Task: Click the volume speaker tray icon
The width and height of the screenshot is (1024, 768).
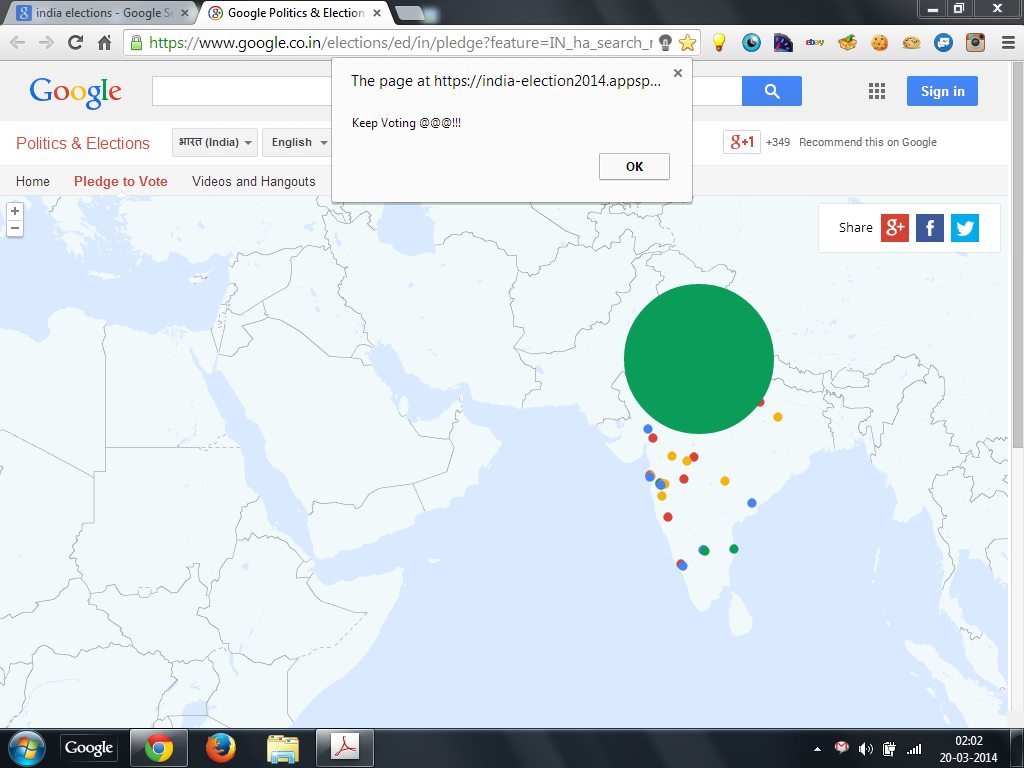Action: point(865,749)
